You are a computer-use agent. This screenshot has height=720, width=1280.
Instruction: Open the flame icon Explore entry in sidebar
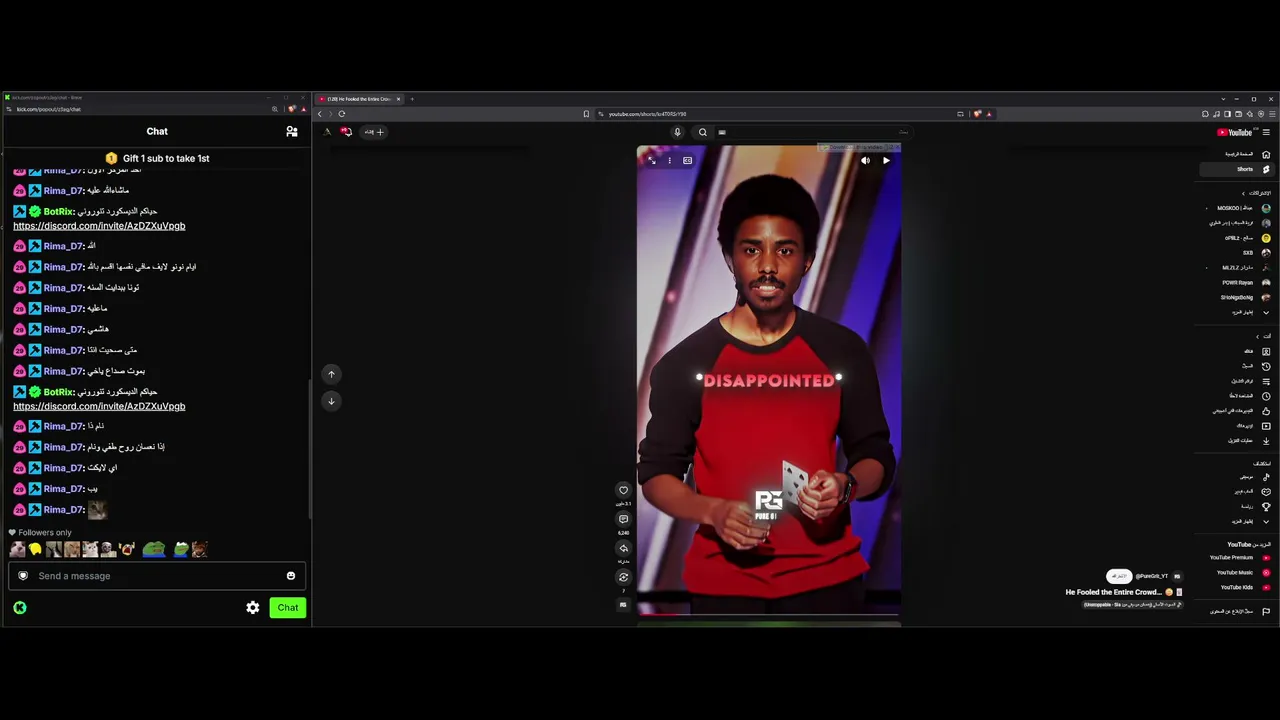[1266, 492]
